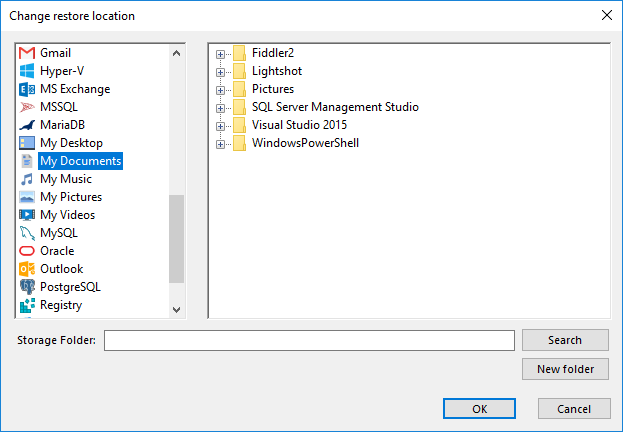This screenshot has width=623, height=432.
Task: Click the orange Outlook icon
Action: (27, 269)
